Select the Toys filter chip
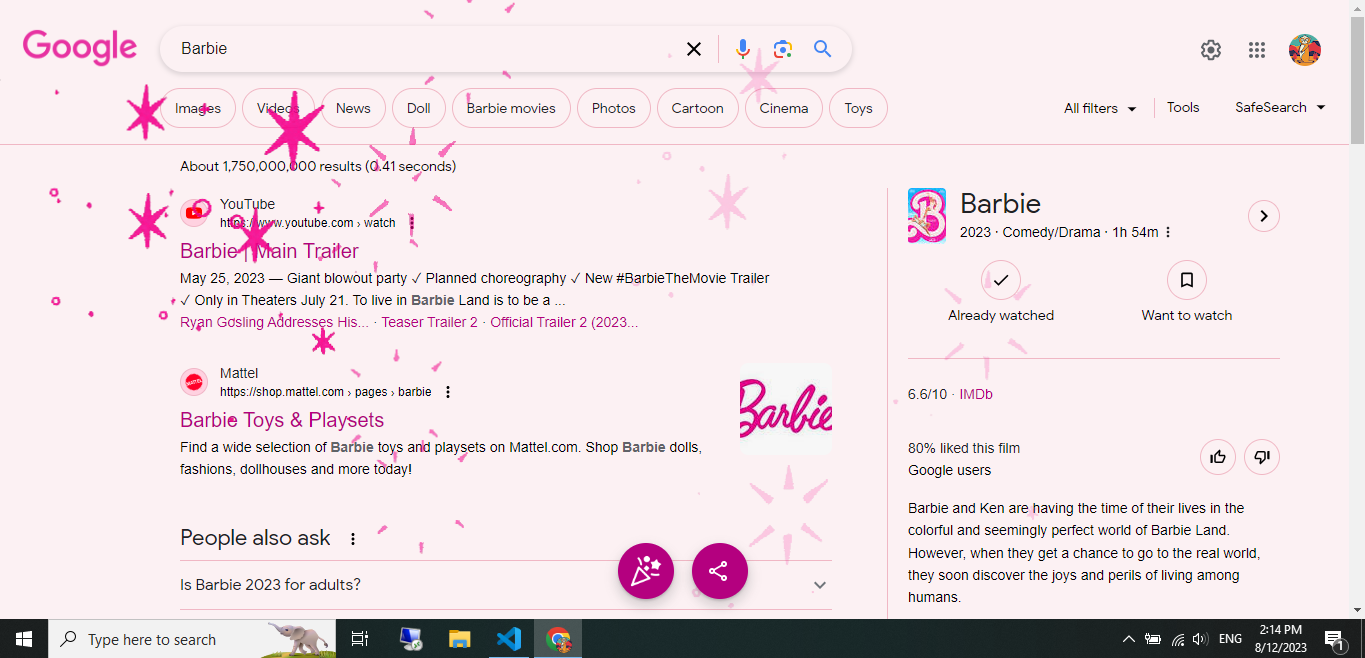Viewport: 1365px width, 658px height. [x=858, y=108]
